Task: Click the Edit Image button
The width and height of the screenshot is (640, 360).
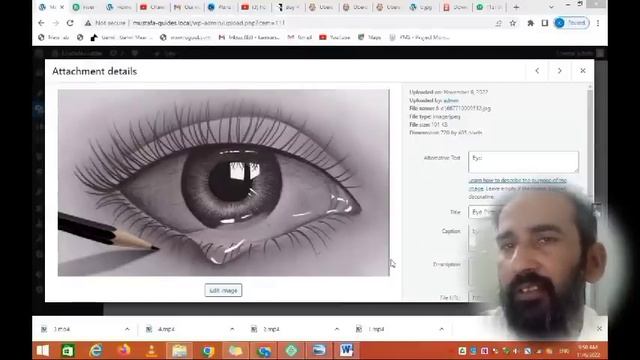Action: click(x=223, y=290)
